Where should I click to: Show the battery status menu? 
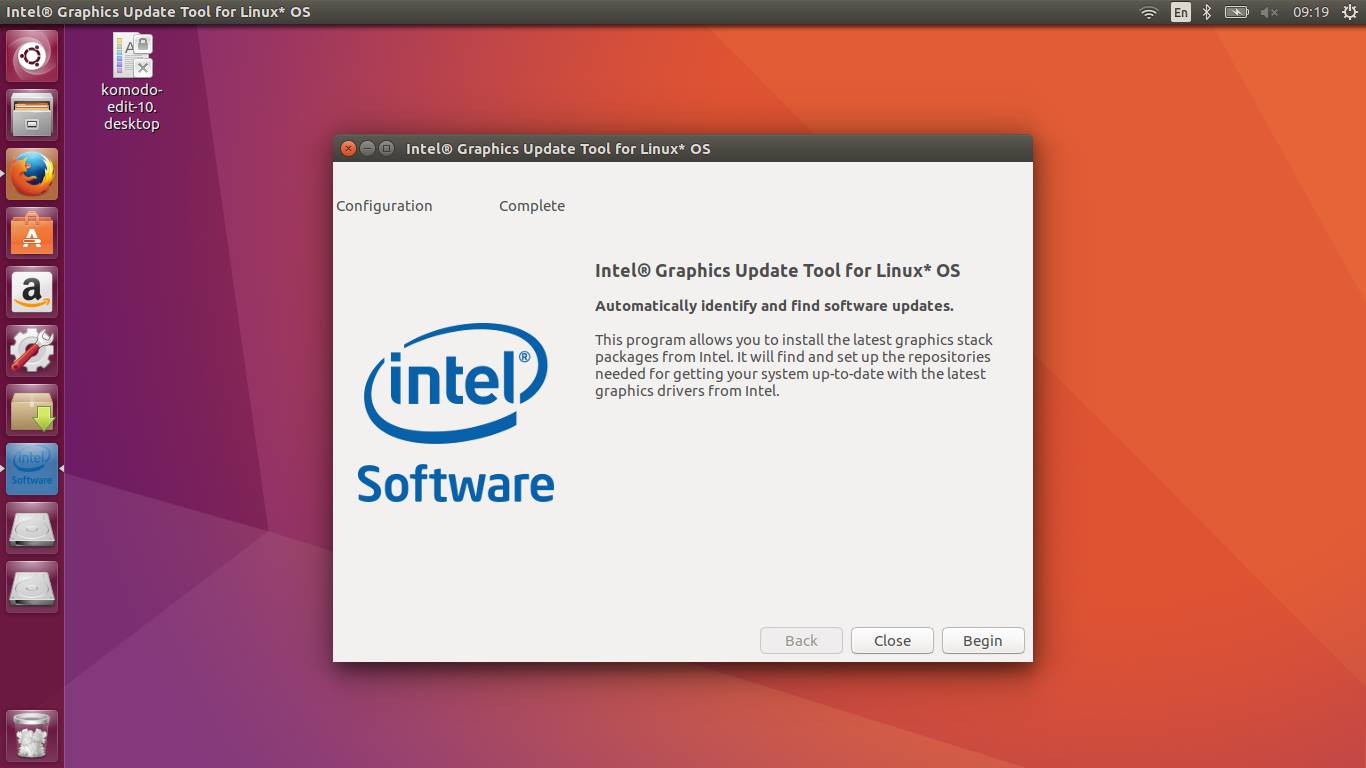pos(1237,12)
